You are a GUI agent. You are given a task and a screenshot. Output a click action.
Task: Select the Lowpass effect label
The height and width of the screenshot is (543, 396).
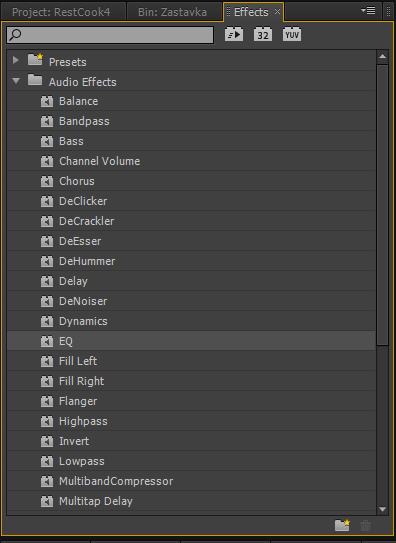pos(82,462)
